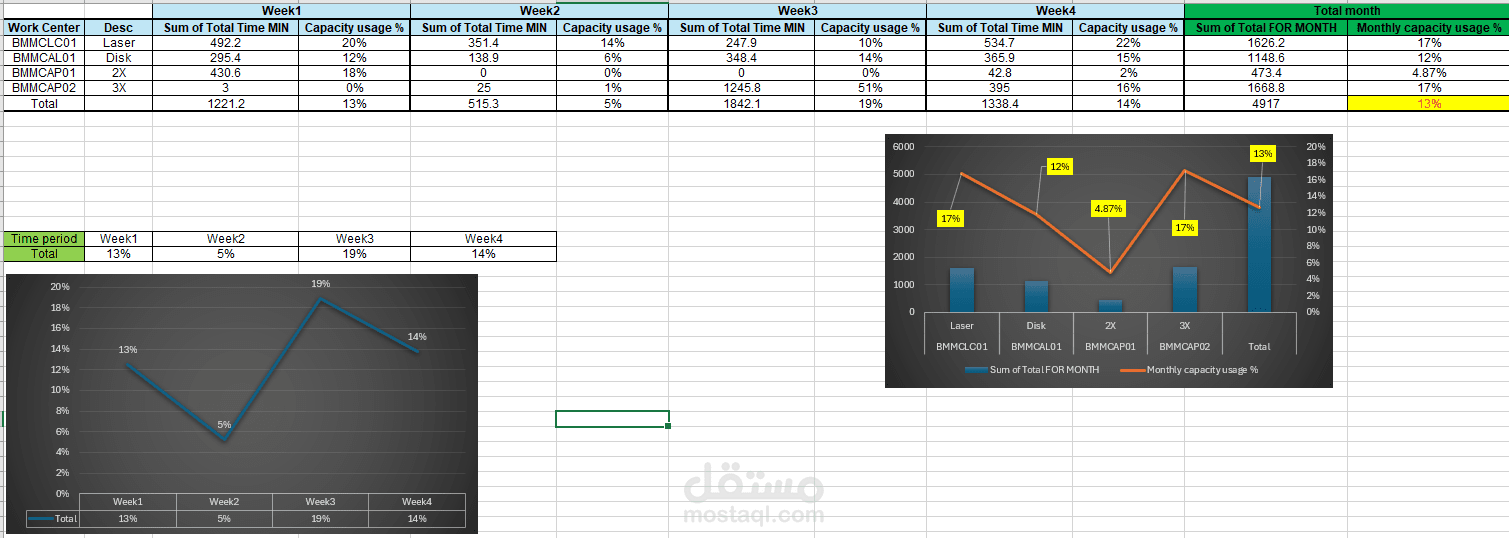This screenshot has height=538, width=1509.
Task: Click the Total bar in the monthly chart
Action: click(x=1259, y=244)
